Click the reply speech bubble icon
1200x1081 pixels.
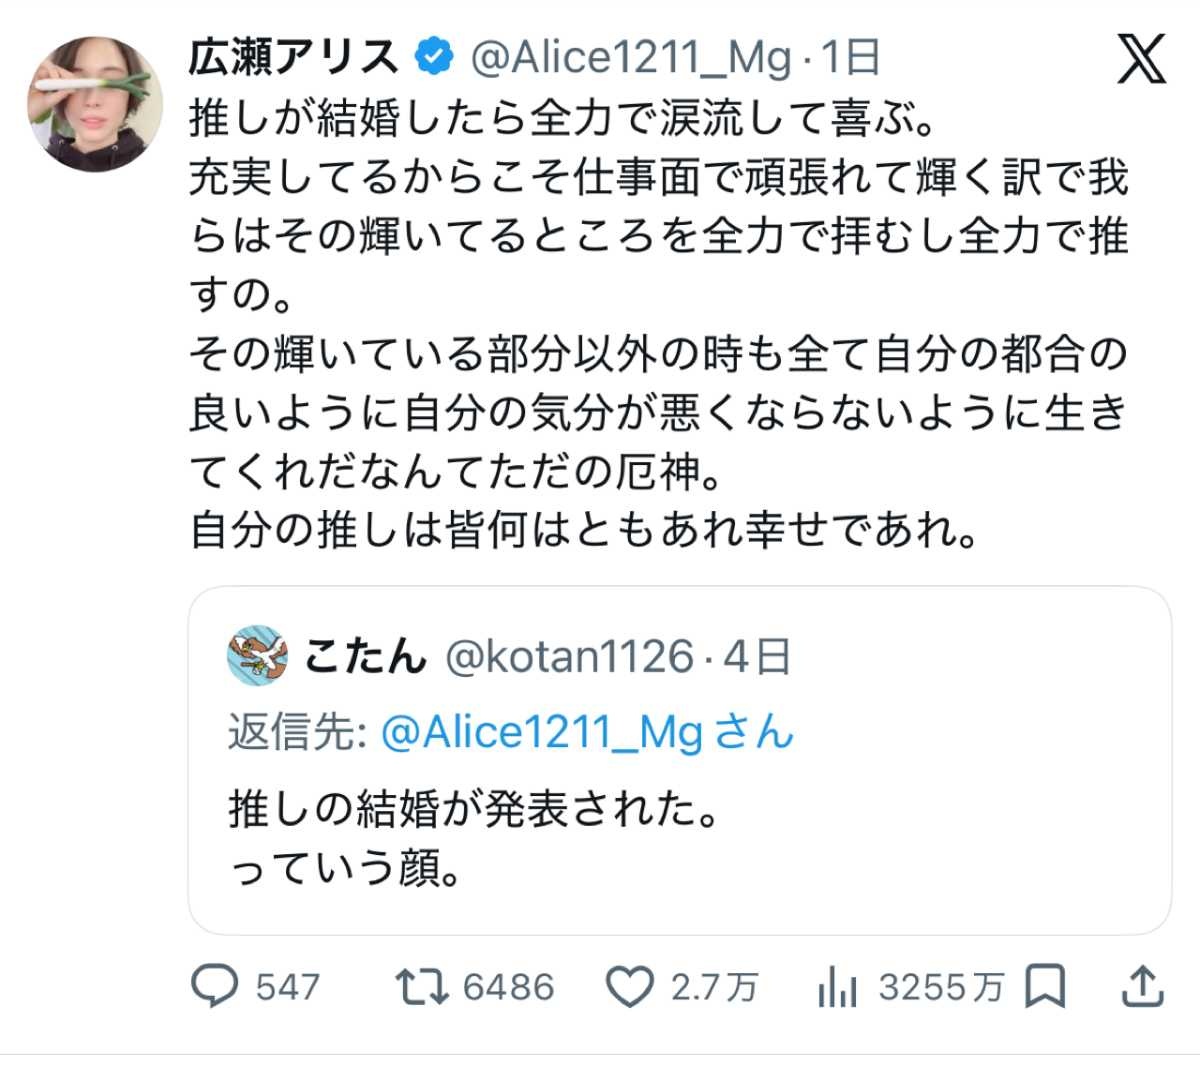214,987
